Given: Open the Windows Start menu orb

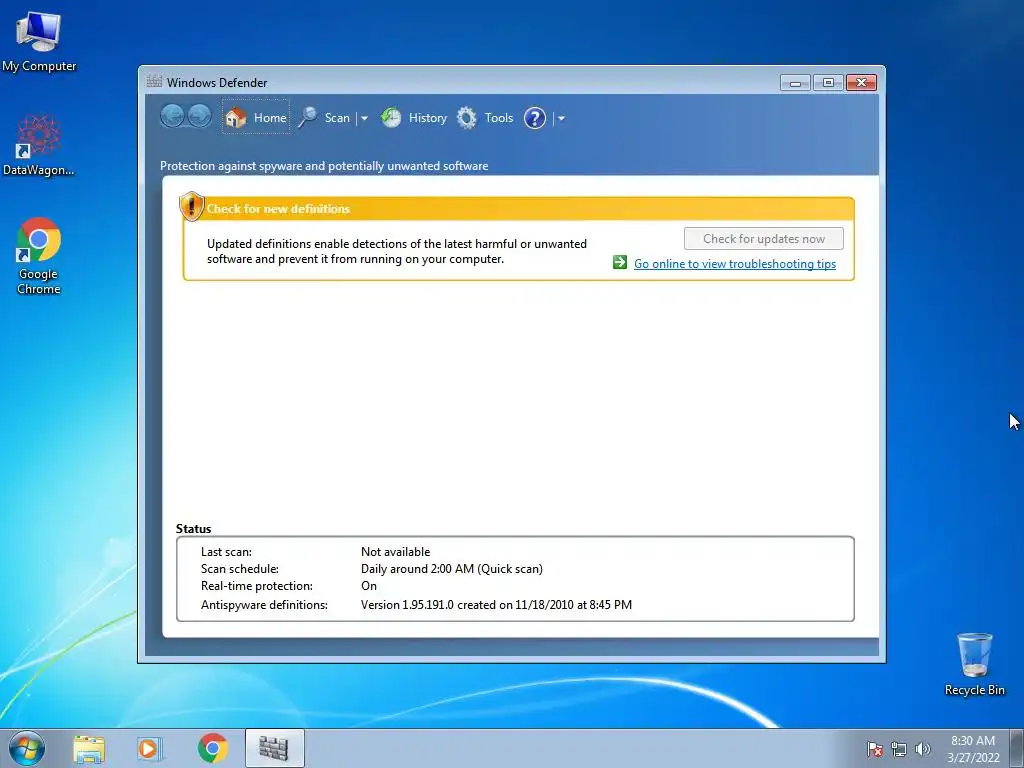Looking at the screenshot, I should pyautogui.click(x=27, y=748).
